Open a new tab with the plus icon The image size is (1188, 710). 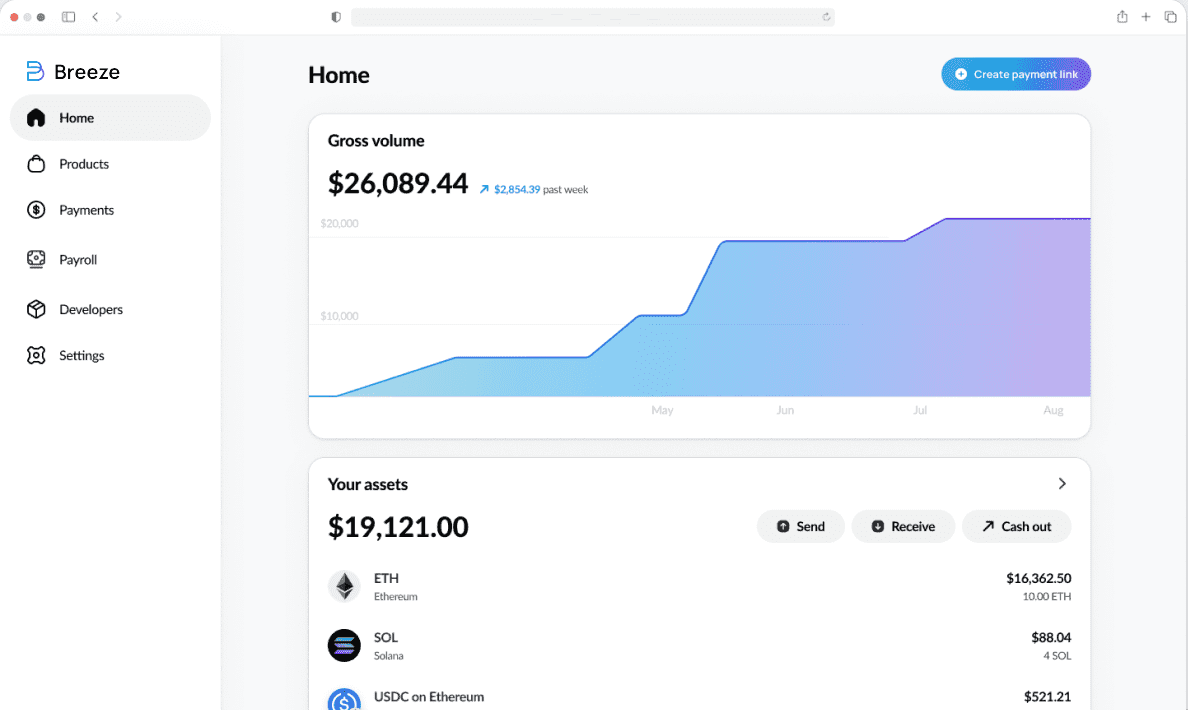[1146, 17]
